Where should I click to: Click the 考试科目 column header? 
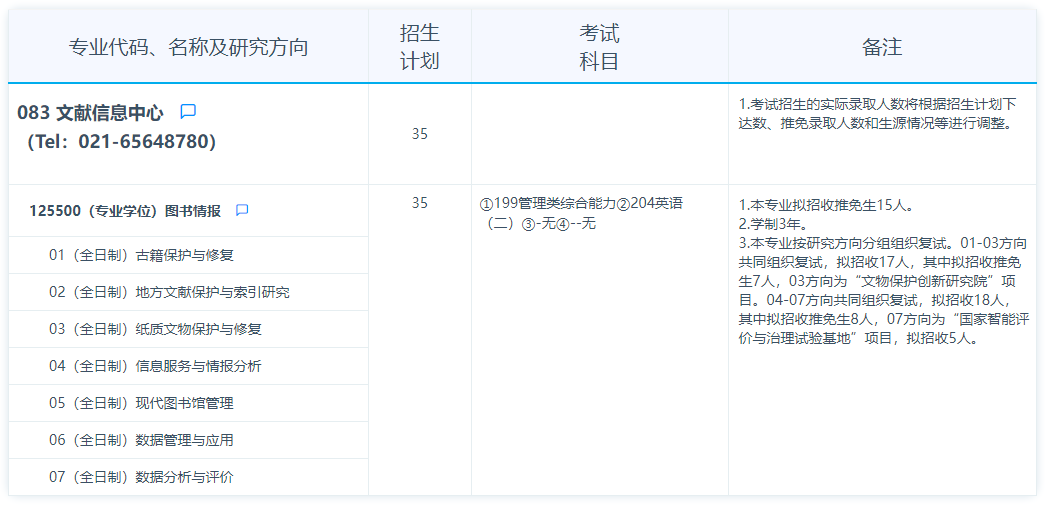[599, 47]
